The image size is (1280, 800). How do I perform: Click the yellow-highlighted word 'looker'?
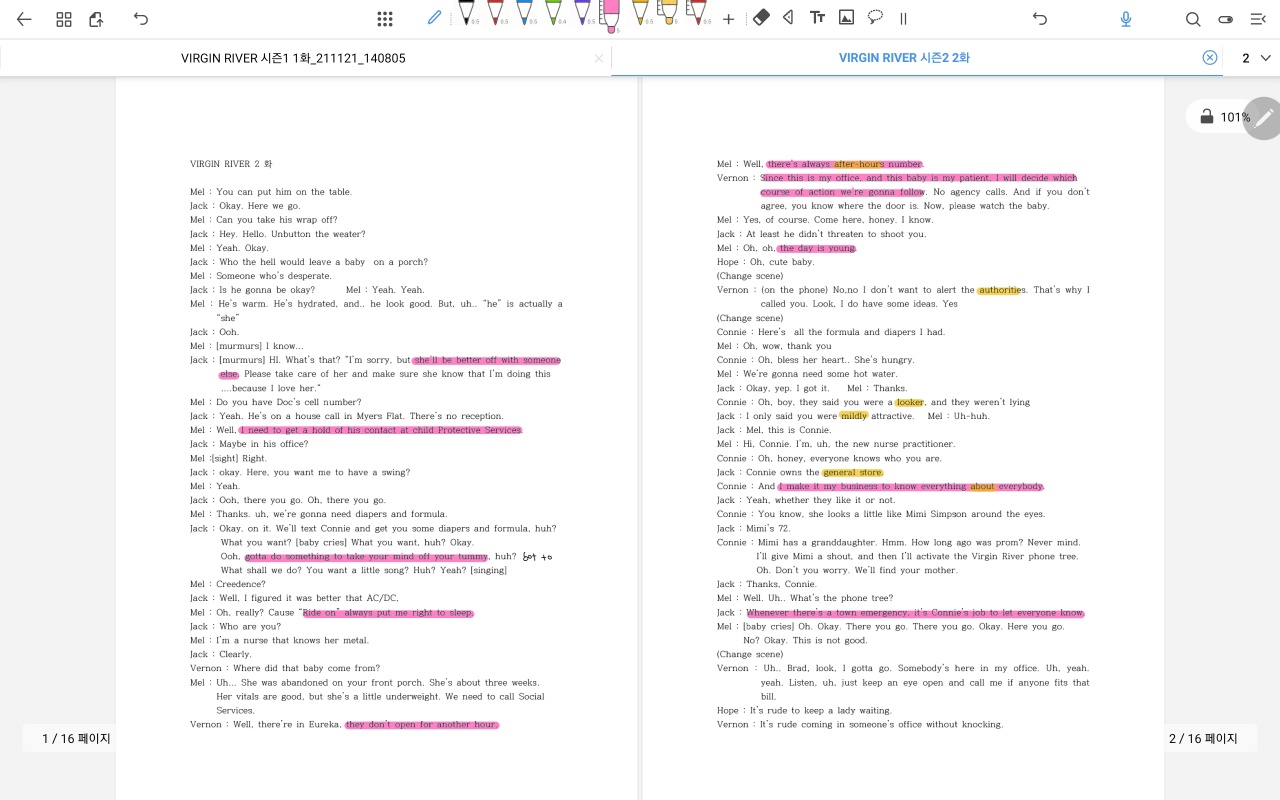[910, 402]
